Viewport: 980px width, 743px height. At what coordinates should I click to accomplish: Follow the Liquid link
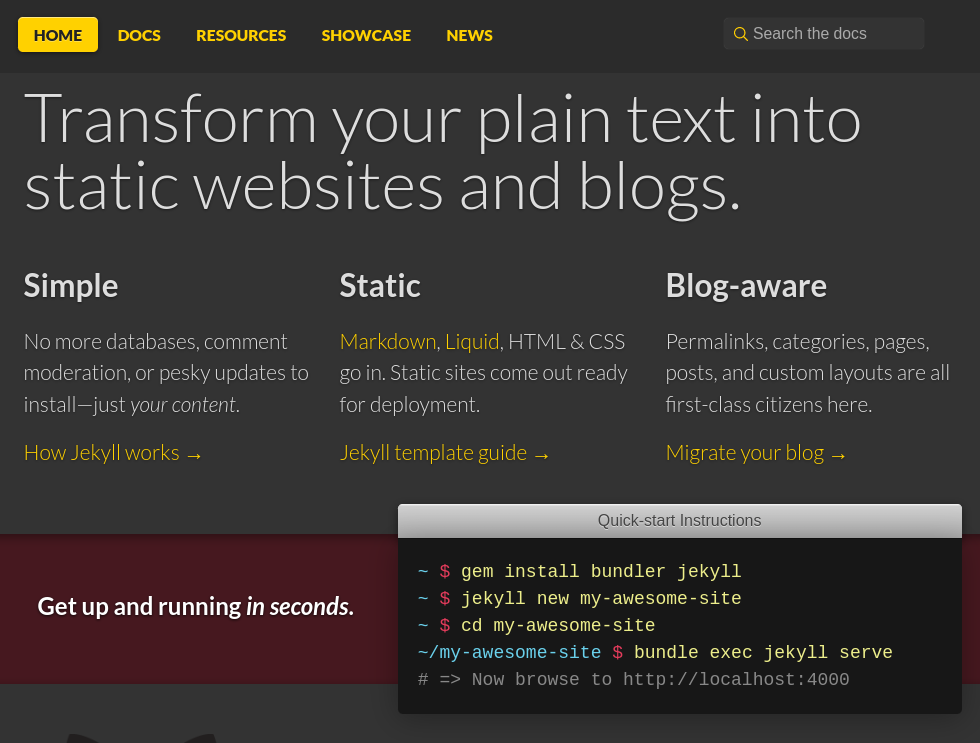[472, 342]
